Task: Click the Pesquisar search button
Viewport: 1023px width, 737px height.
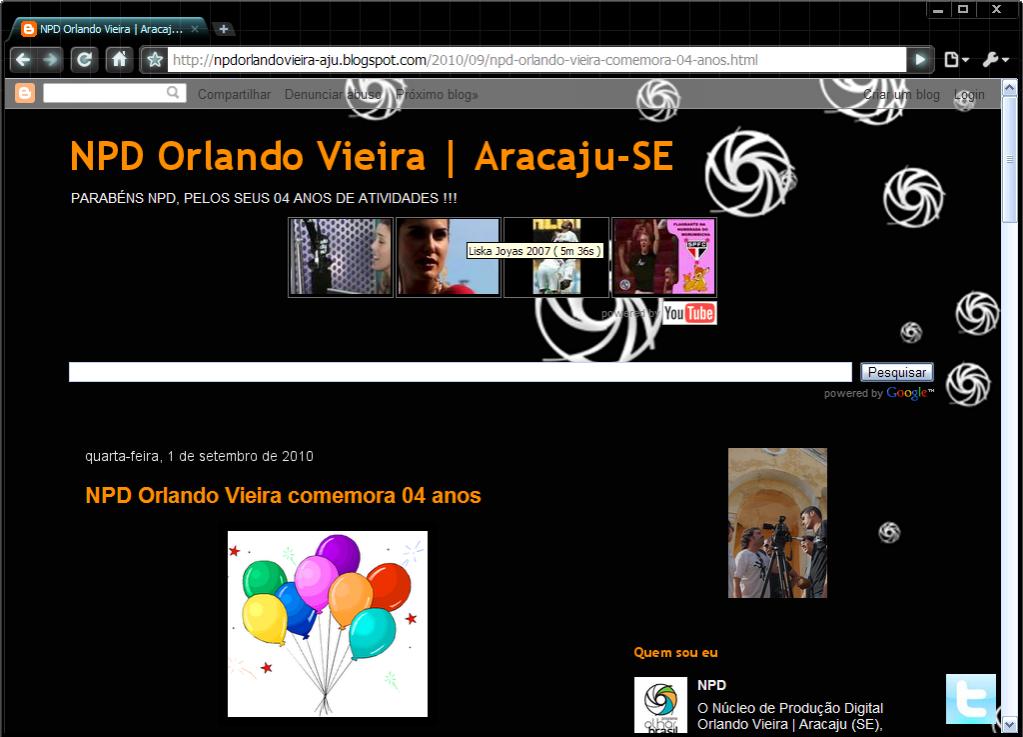Action: [x=896, y=372]
